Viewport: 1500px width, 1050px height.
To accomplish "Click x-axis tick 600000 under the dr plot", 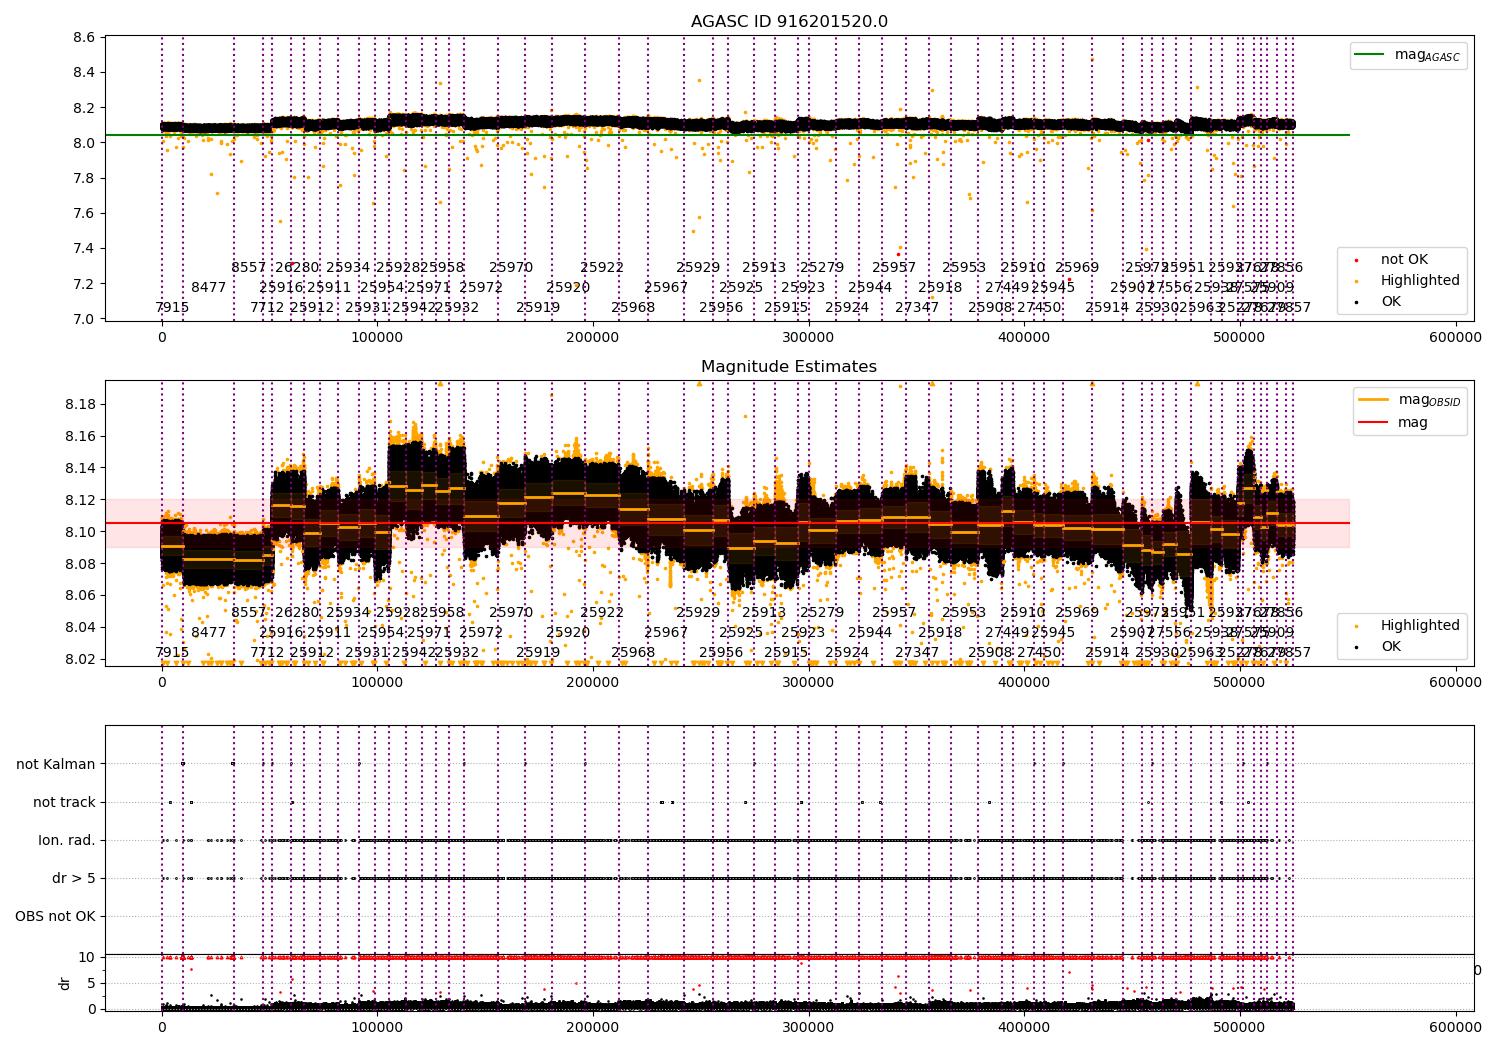I will [1455, 1027].
